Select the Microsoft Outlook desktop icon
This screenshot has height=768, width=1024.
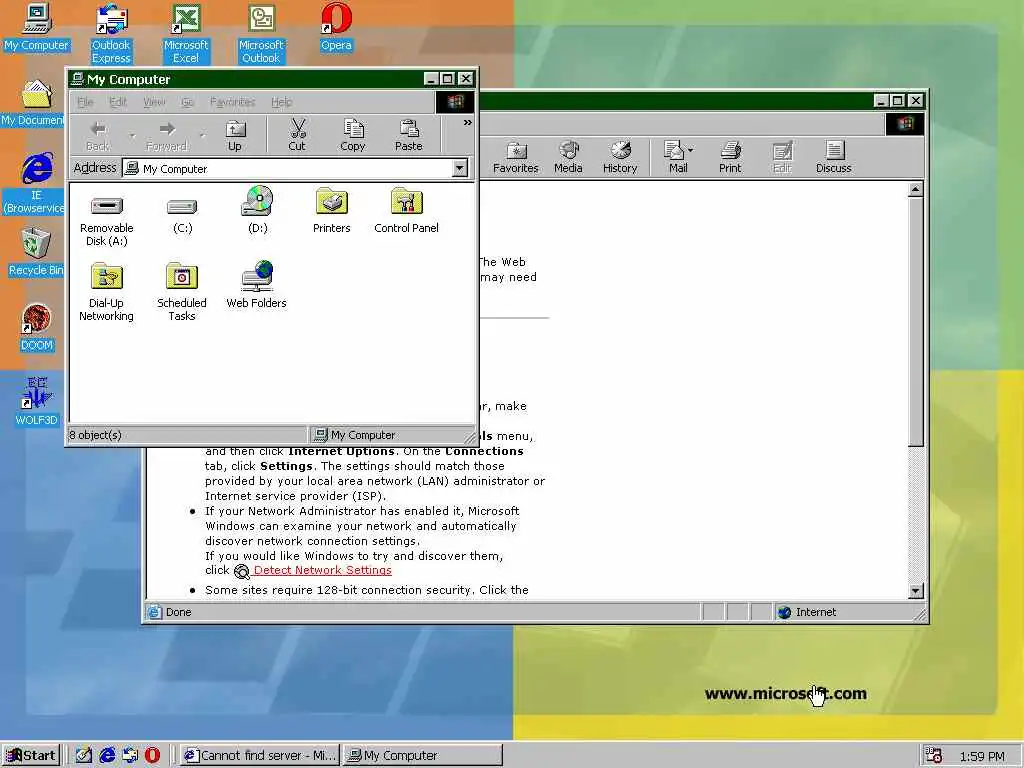pos(261,34)
